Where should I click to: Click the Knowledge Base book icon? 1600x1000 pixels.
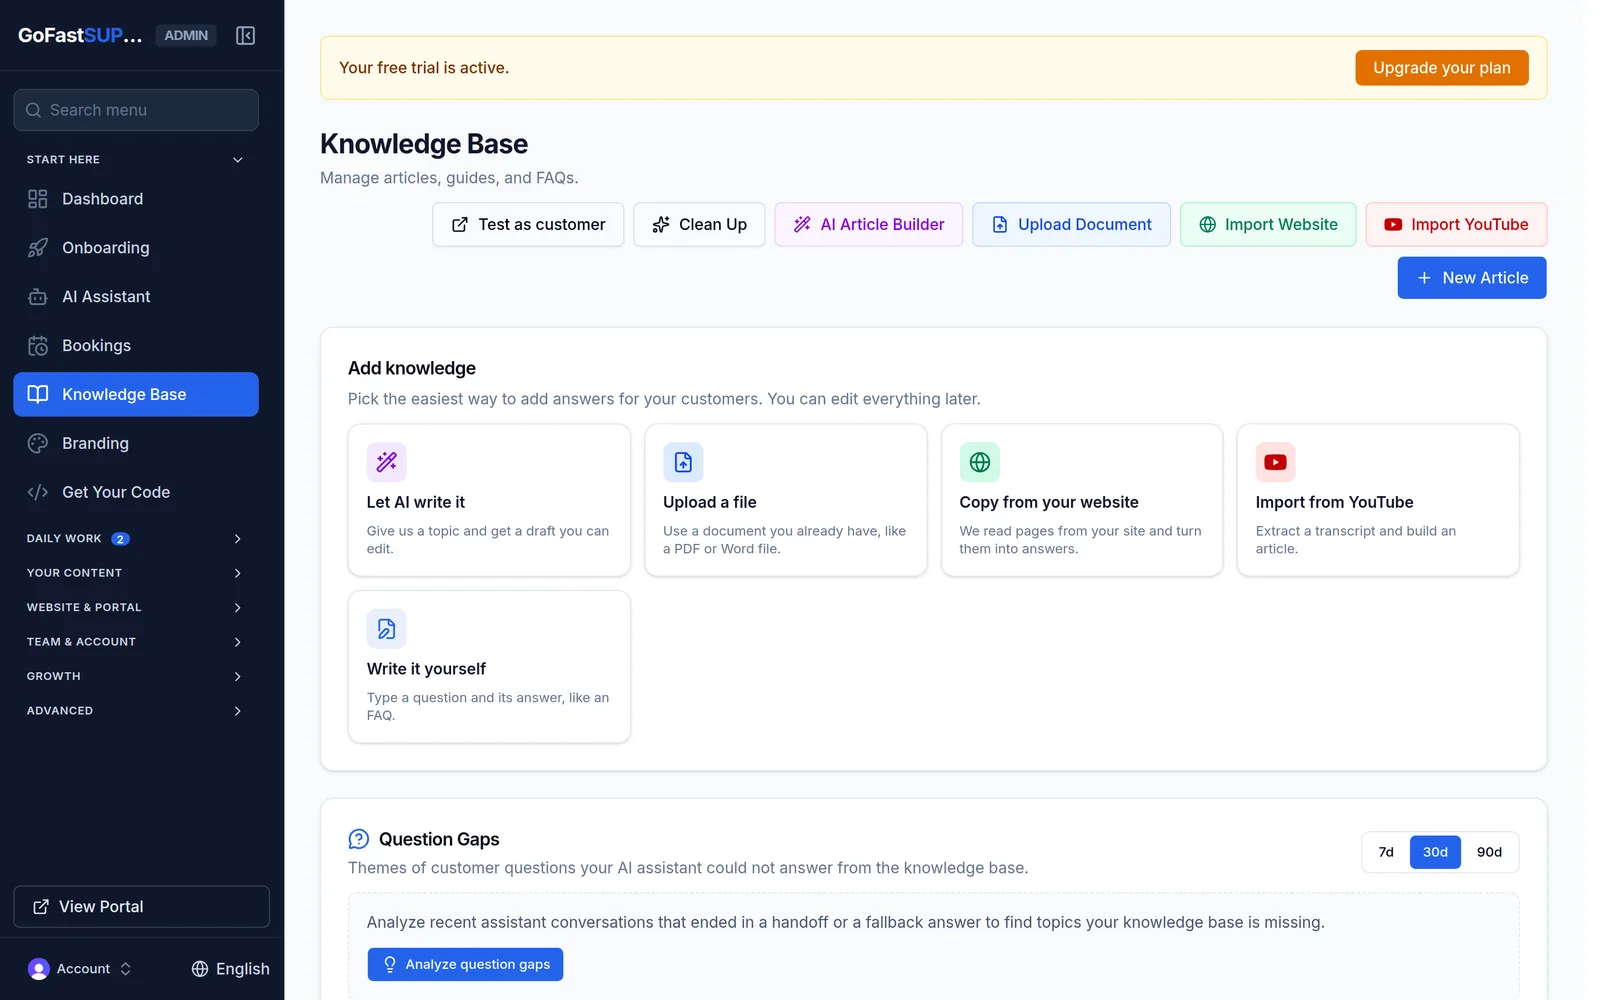tap(38, 394)
